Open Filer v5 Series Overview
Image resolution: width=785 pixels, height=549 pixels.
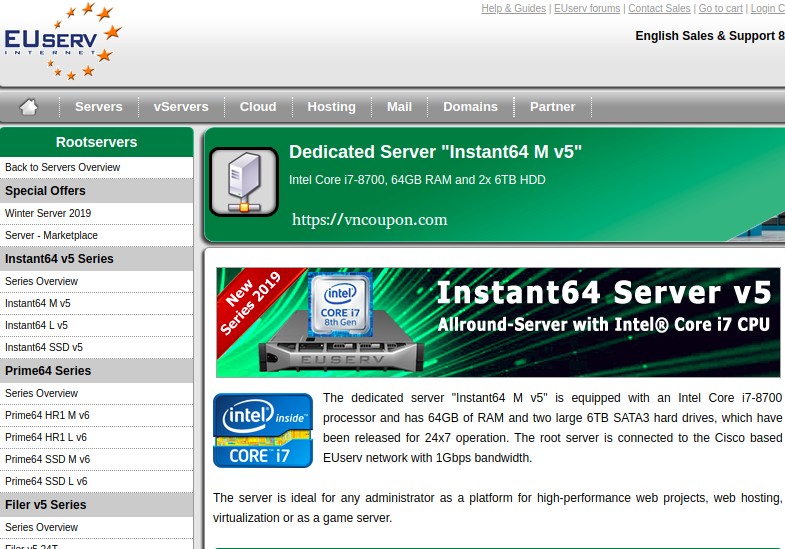[96, 528]
